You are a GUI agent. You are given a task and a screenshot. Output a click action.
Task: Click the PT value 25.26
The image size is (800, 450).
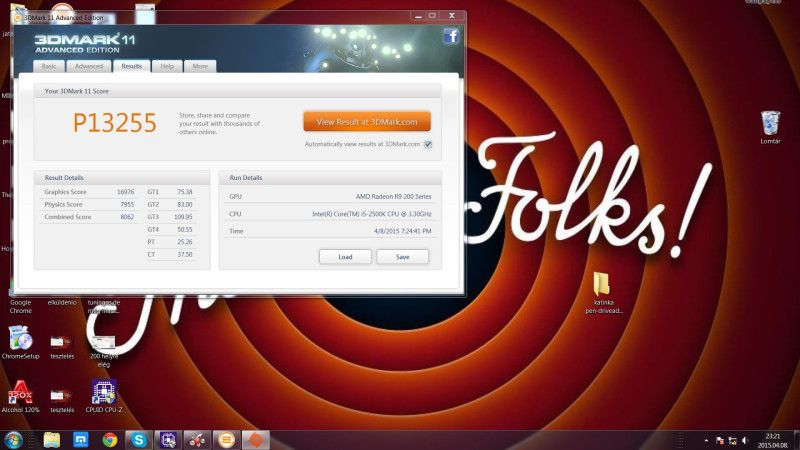click(x=185, y=242)
